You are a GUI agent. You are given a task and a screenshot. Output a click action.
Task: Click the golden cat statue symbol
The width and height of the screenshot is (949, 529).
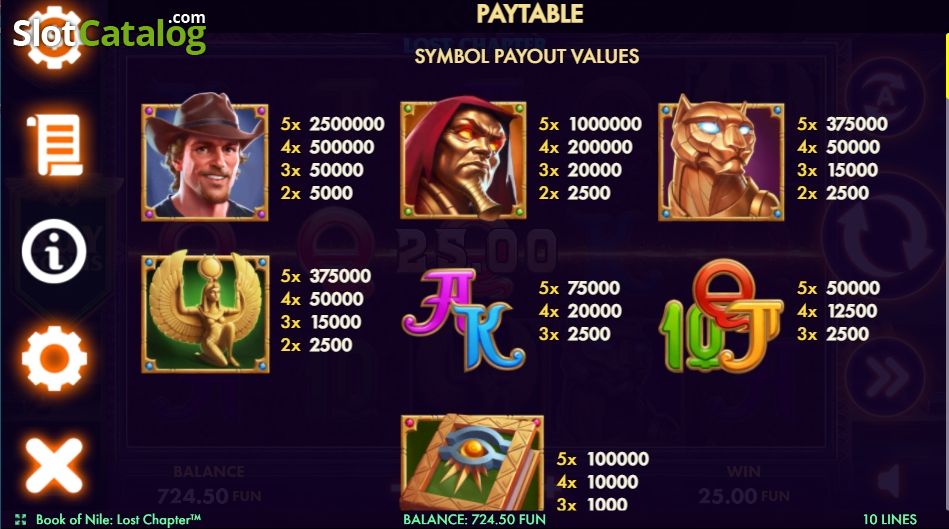point(721,158)
